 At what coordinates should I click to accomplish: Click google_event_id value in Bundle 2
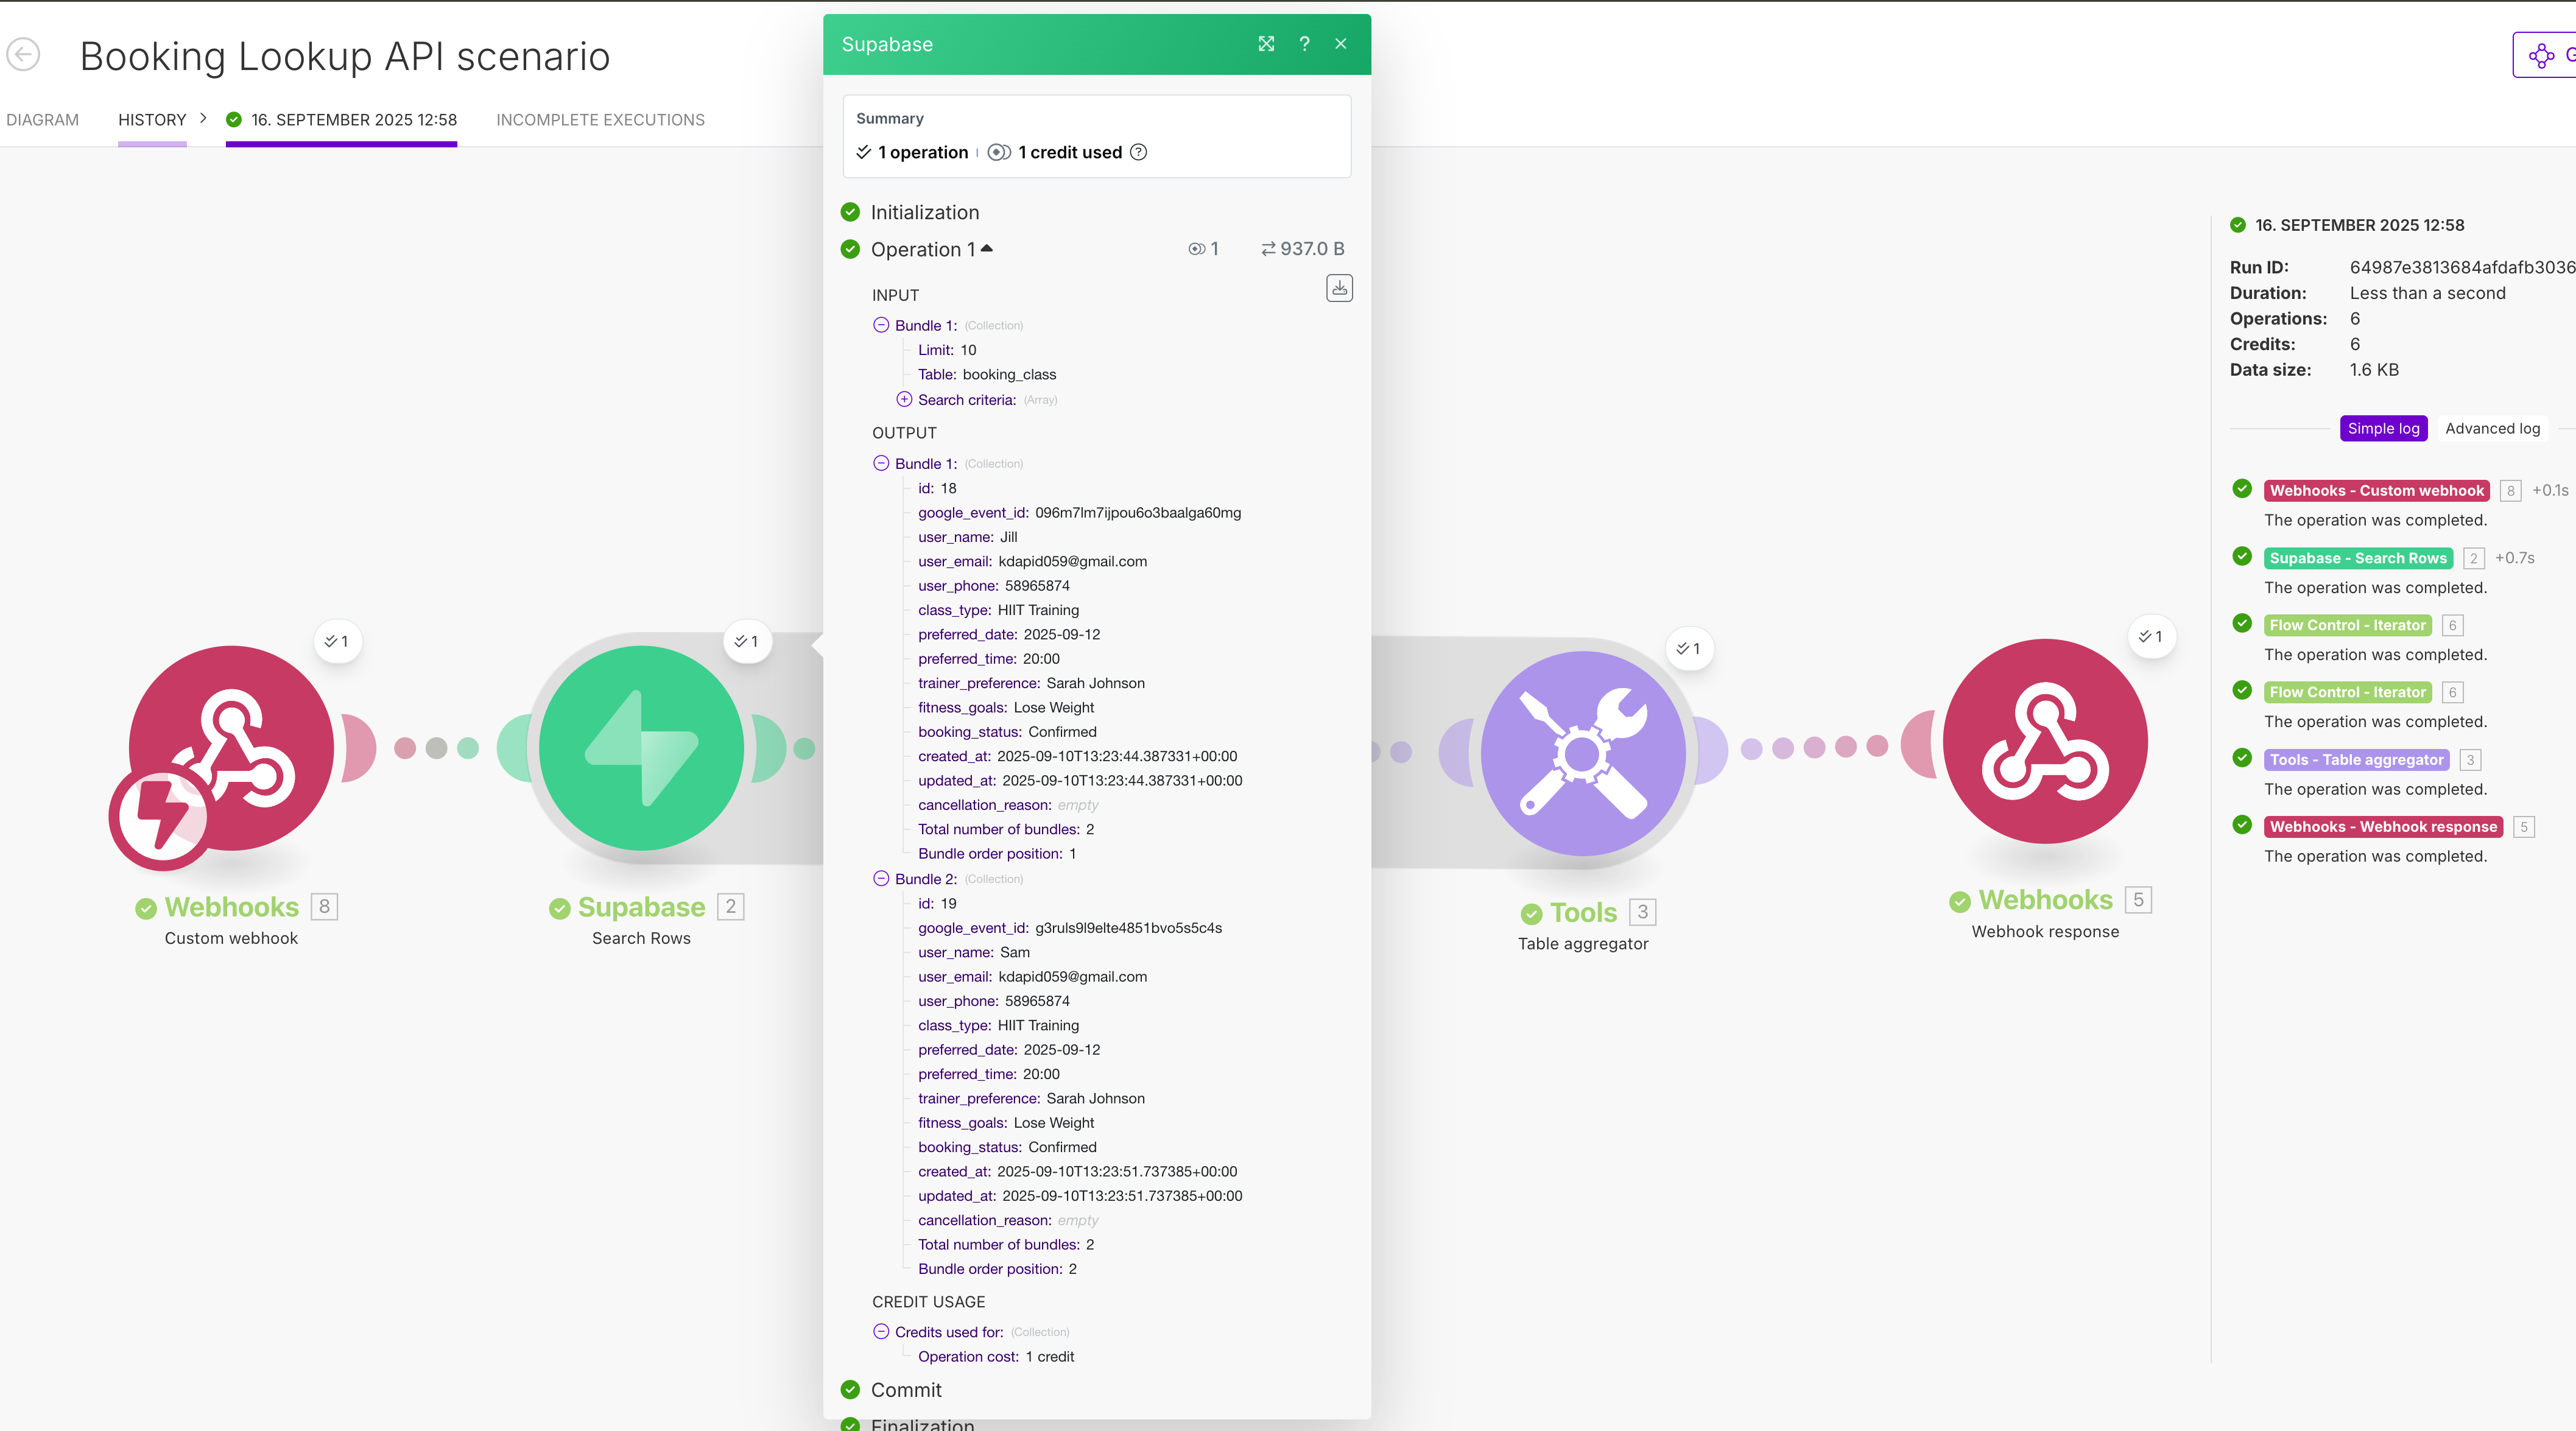pyautogui.click(x=1128, y=928)
